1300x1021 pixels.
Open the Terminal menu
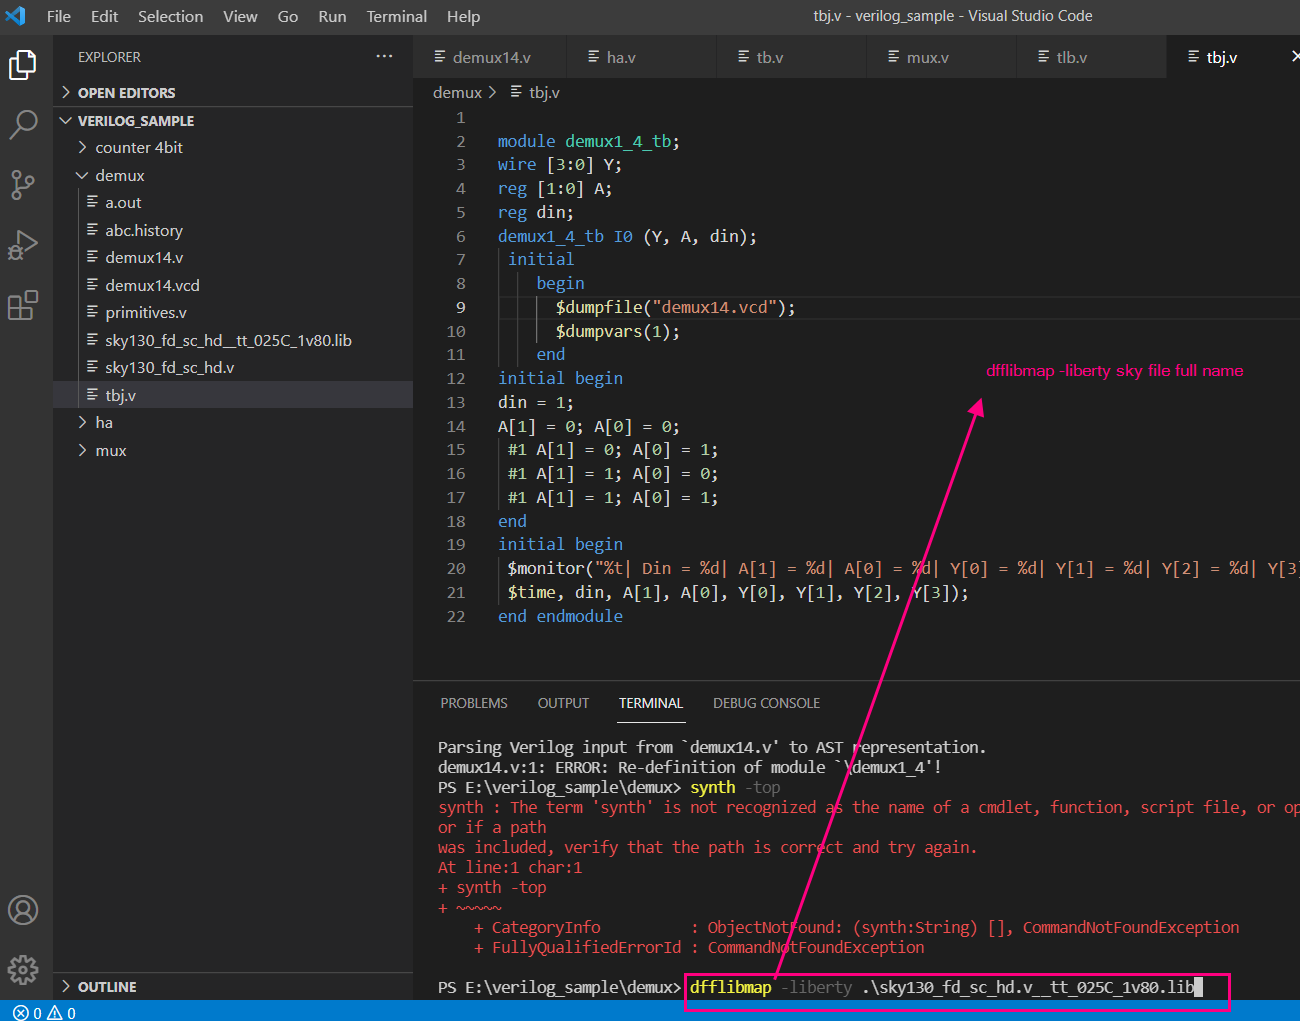(396, 16)
